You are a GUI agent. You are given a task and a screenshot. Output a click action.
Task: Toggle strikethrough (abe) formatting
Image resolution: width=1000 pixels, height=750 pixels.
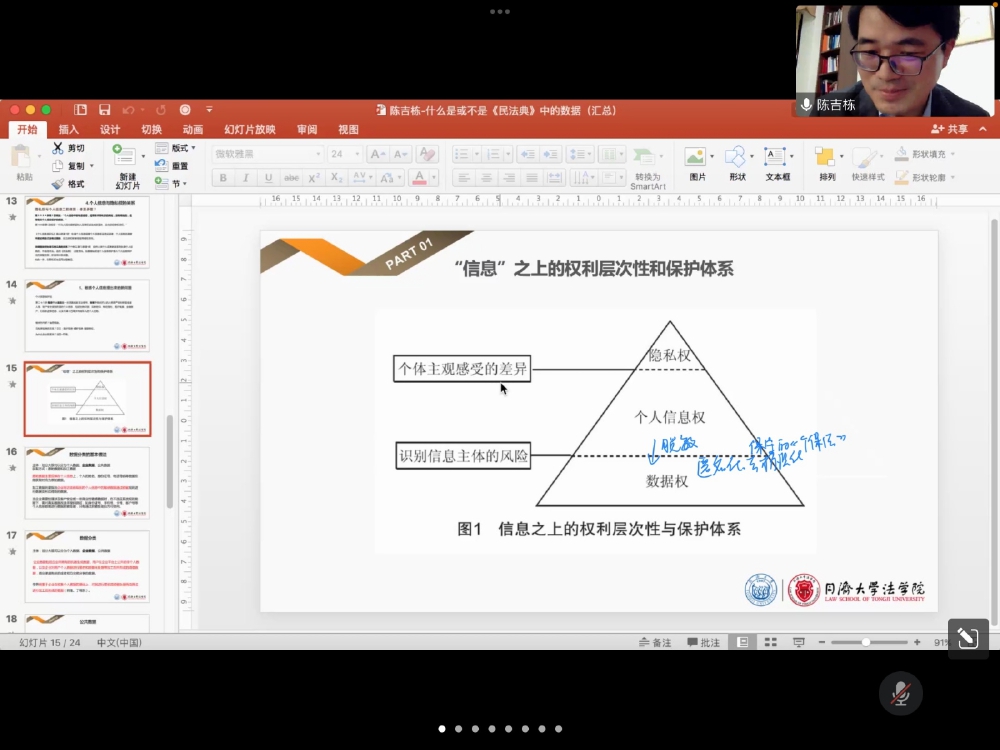tap(291, 178)
